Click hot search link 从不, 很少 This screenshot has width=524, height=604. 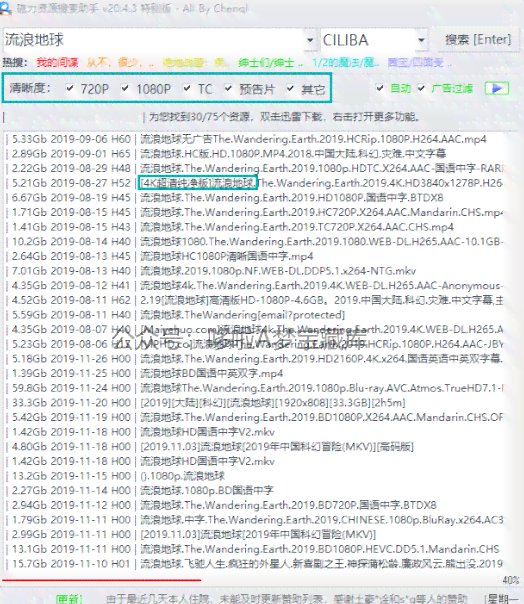[120, 62]
